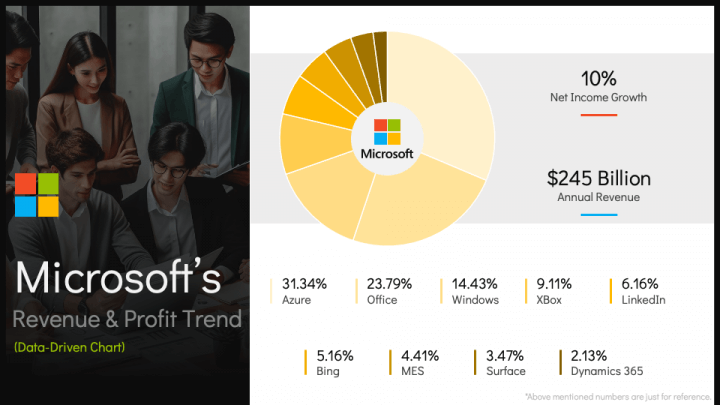Select the Windows pie slice at lower left
The image size is (720, 405).
[331, 195]
